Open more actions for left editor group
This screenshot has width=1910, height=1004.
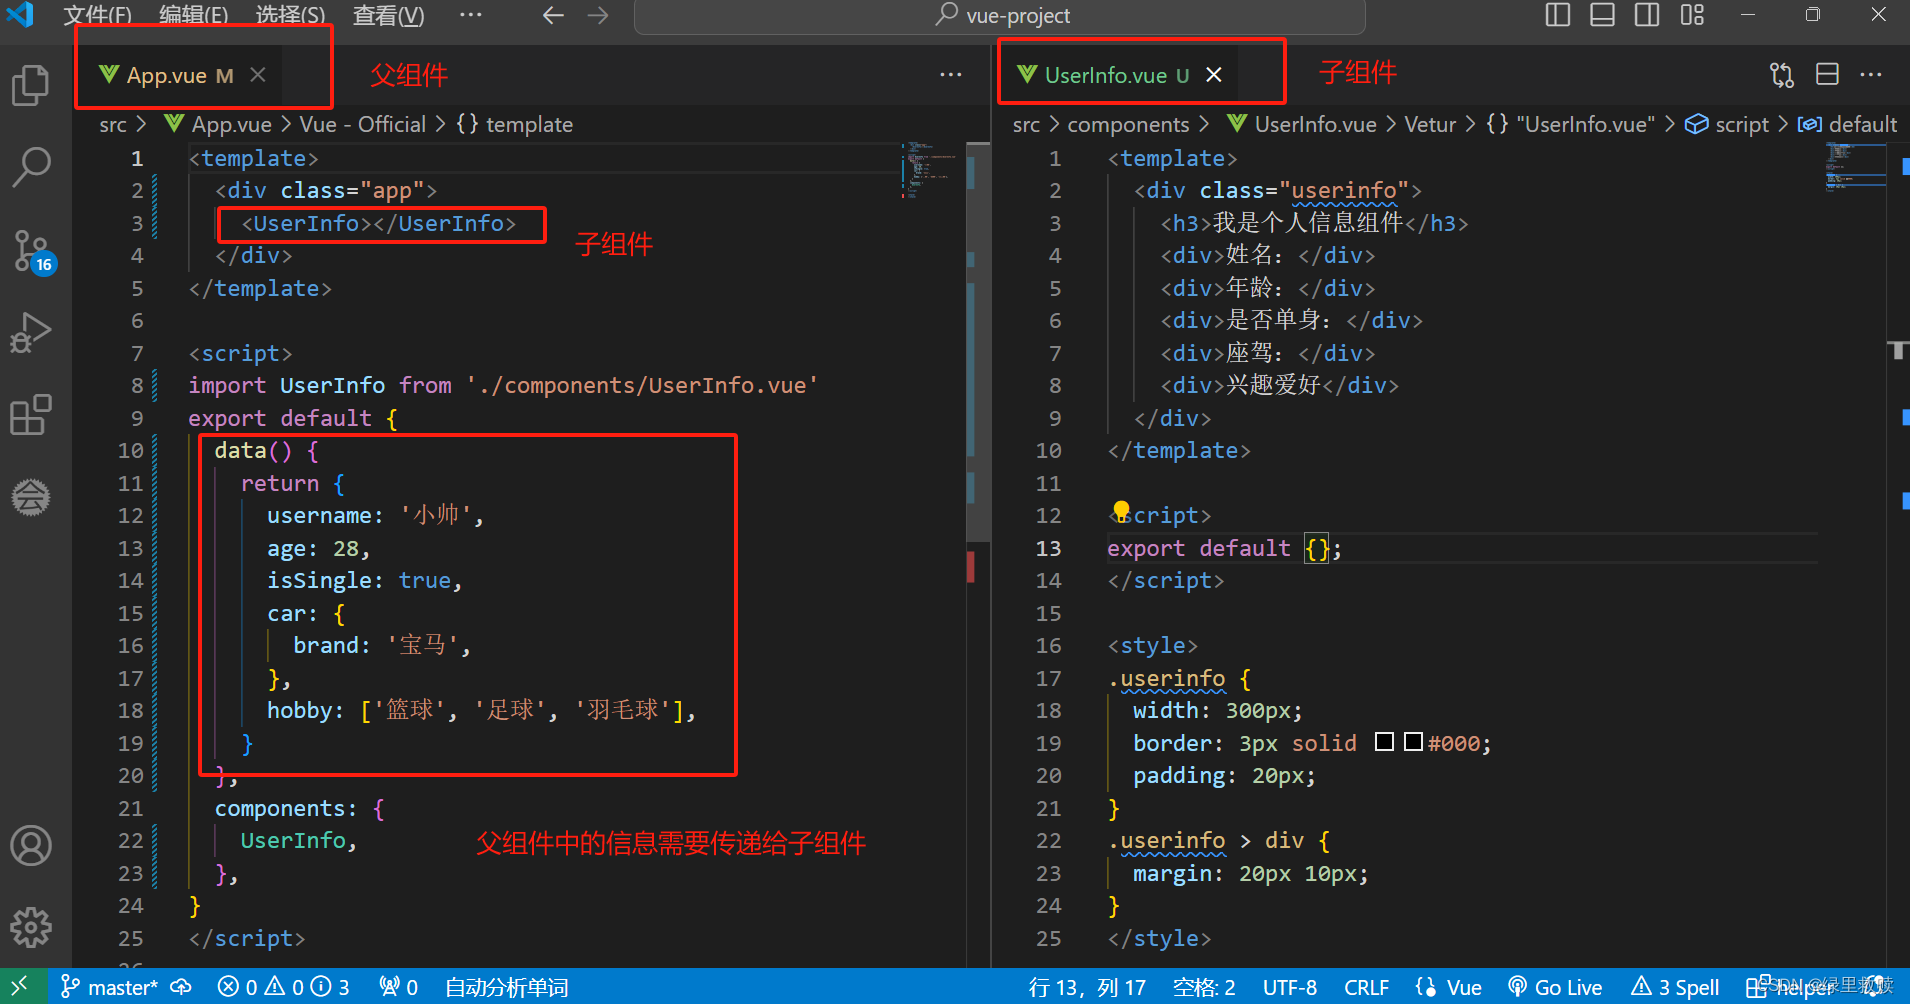pyautogui.click(x=951, y=75)
